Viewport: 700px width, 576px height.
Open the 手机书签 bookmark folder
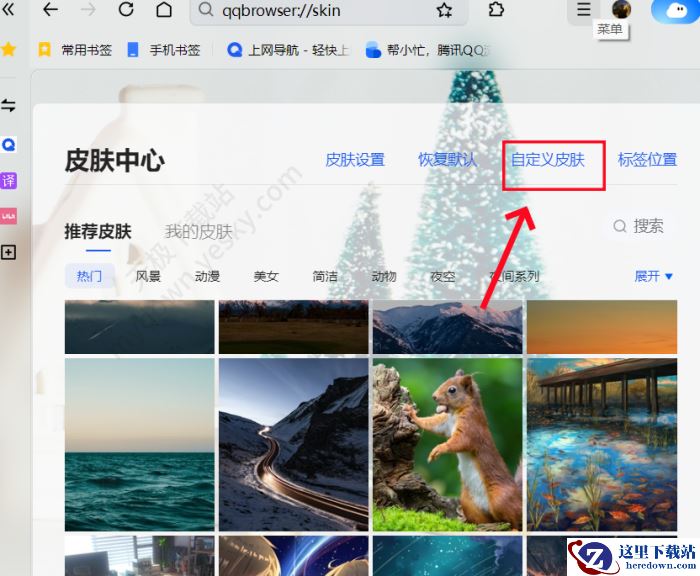163,50
